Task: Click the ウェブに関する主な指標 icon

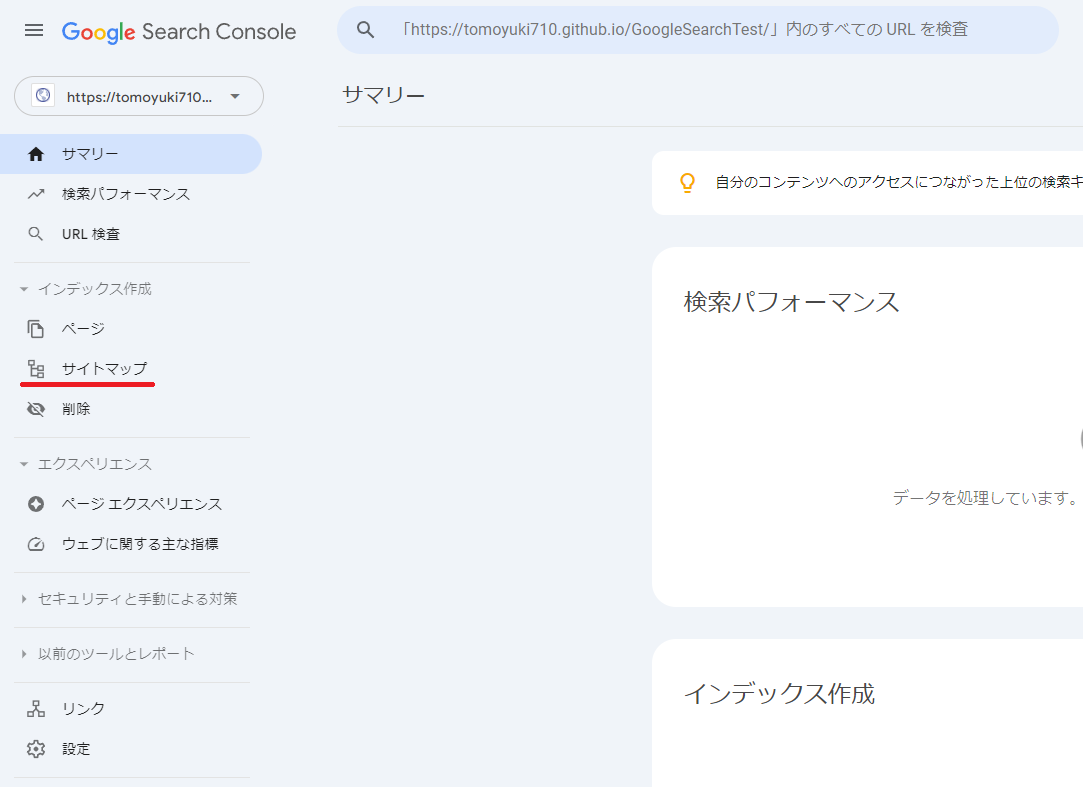Action: (34, 544)
